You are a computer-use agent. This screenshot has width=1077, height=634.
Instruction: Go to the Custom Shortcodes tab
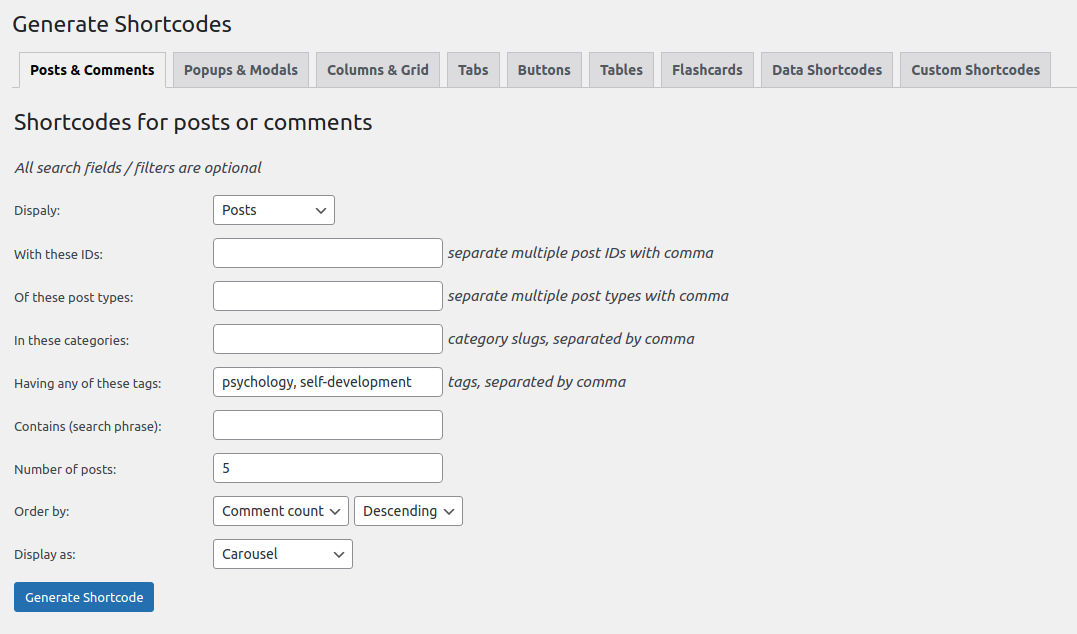point(975,70)
